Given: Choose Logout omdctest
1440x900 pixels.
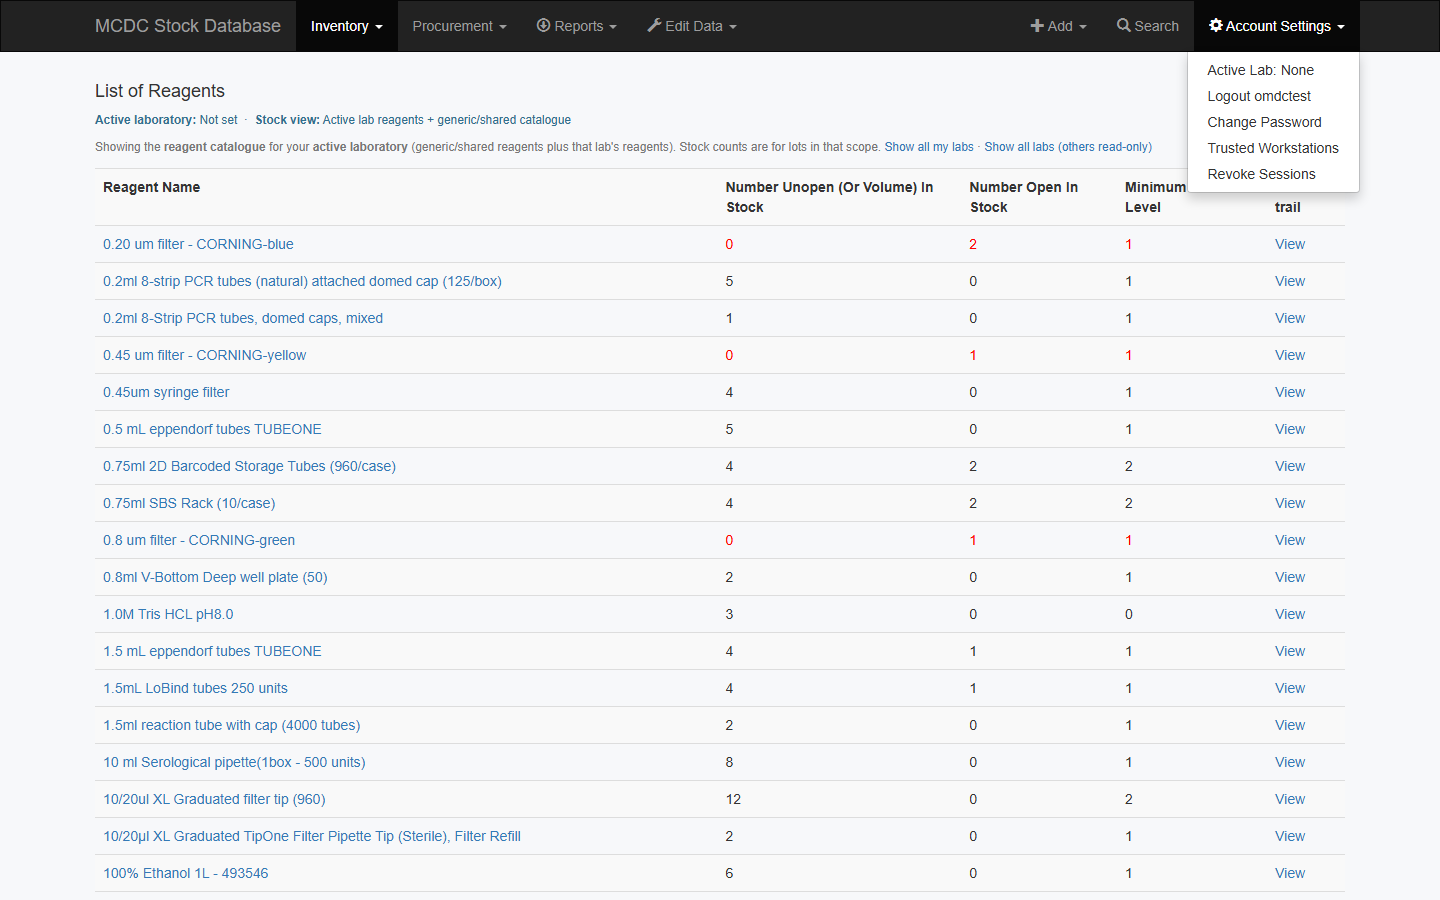Looking at the screenshot, I should click(x=1273, y=96).
